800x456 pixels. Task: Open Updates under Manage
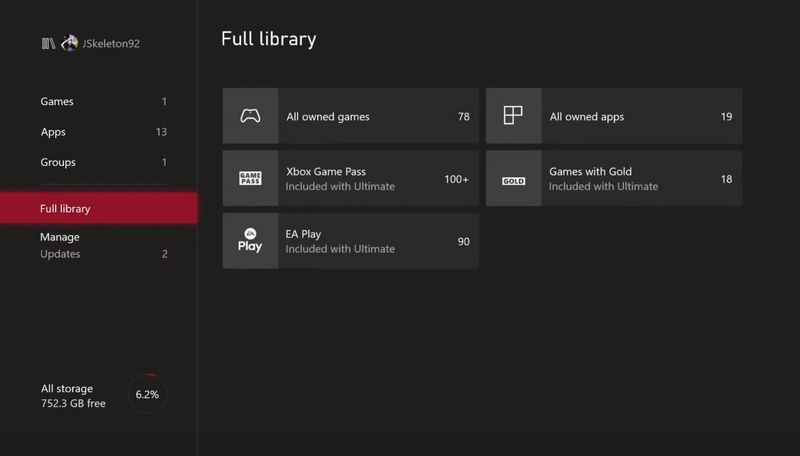(x=104, y=254)
